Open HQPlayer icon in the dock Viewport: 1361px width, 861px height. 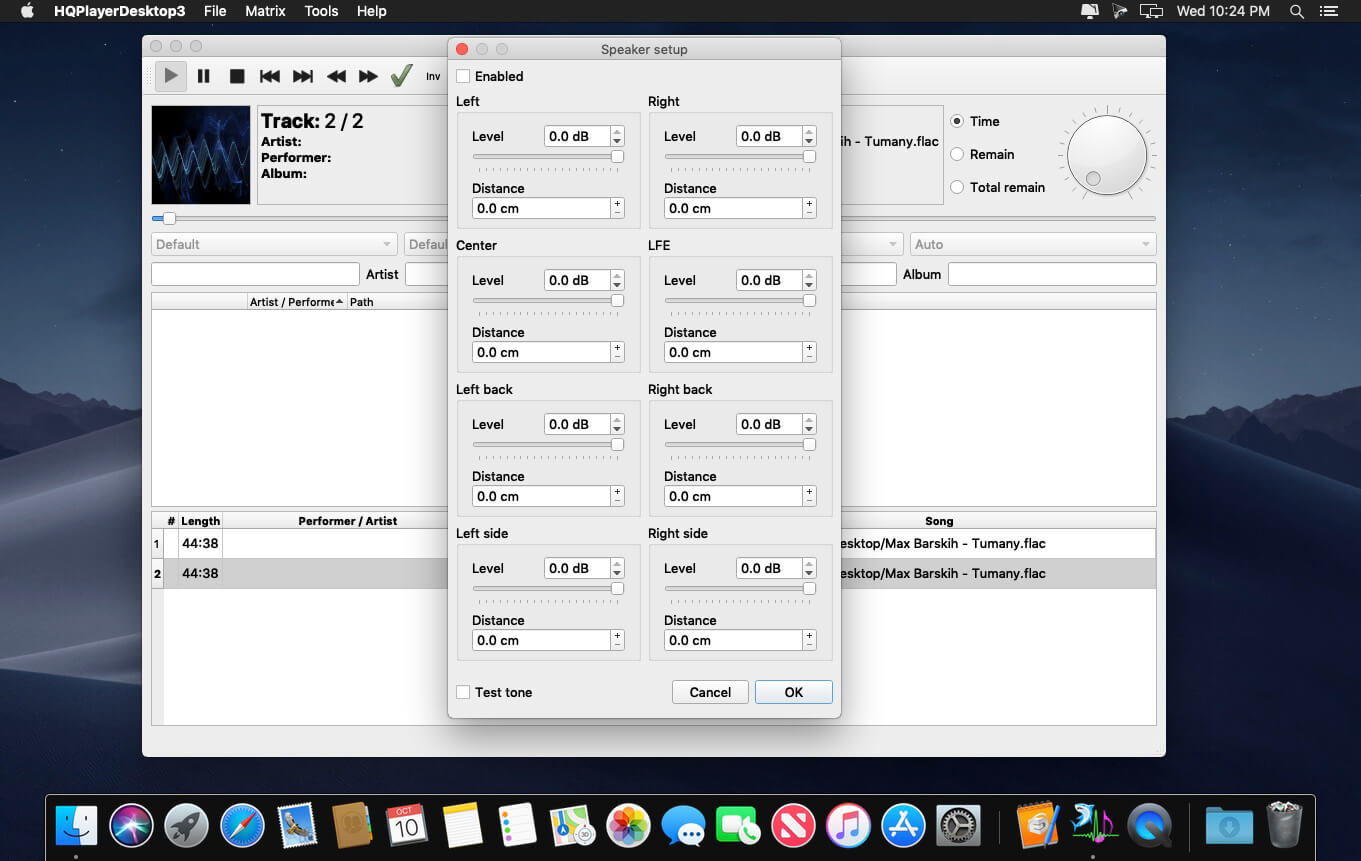[1093, 826]
